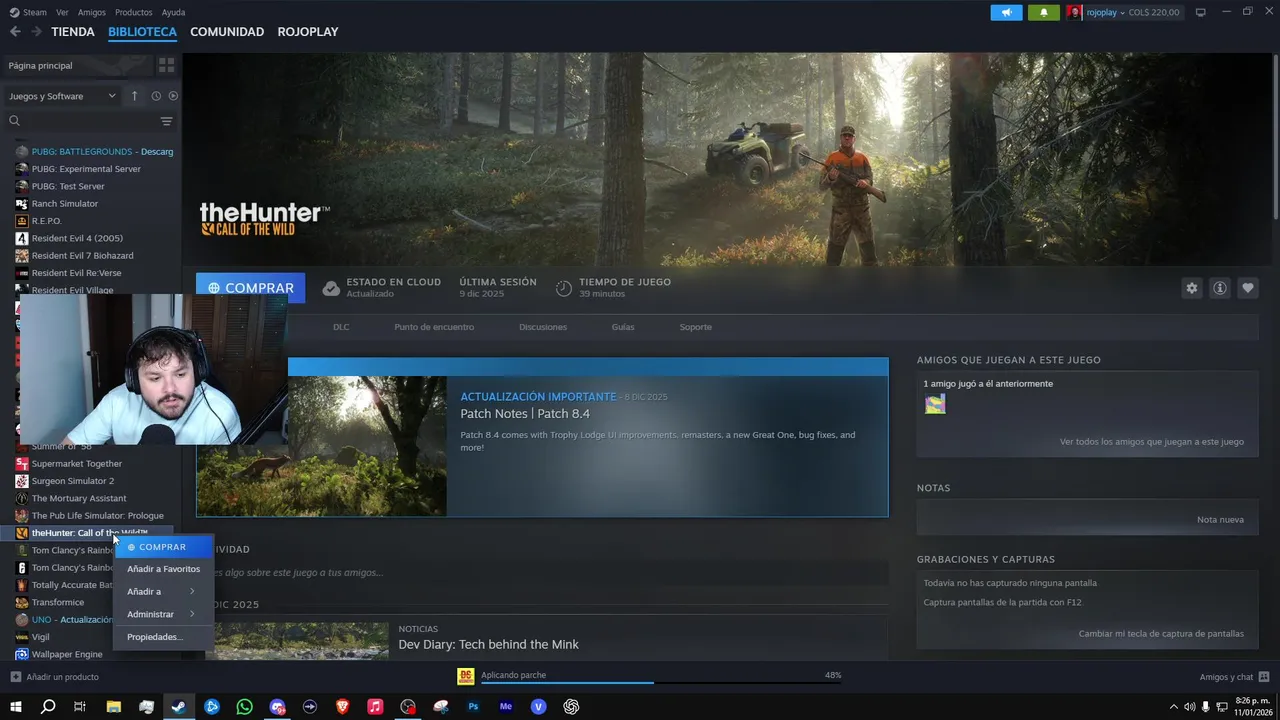This screenshot has height=720, width=1280.
Task: Click the library search magnifier icon
Action: click(14, 121)
